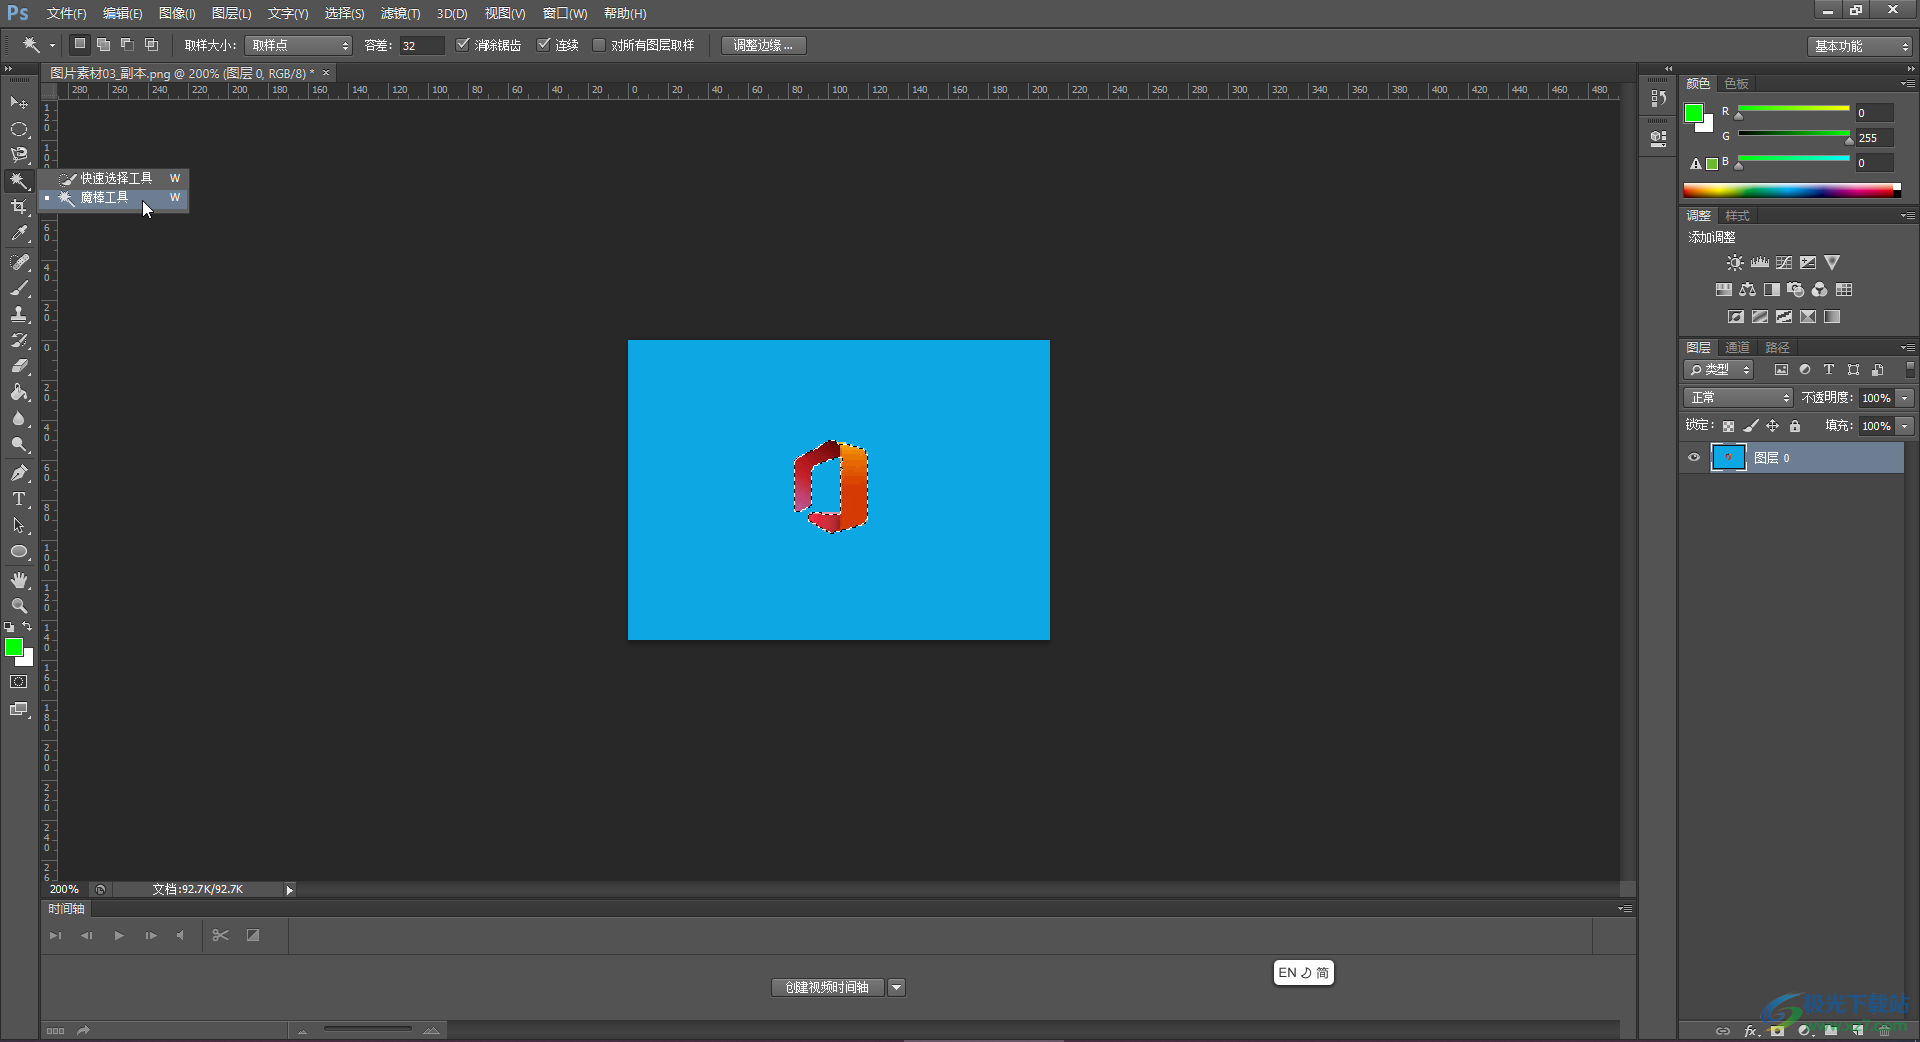Image resolution: width=1920 pixels, height=1042 pixels.
Task: Open the 选择(S) menu
Action: 344,14
